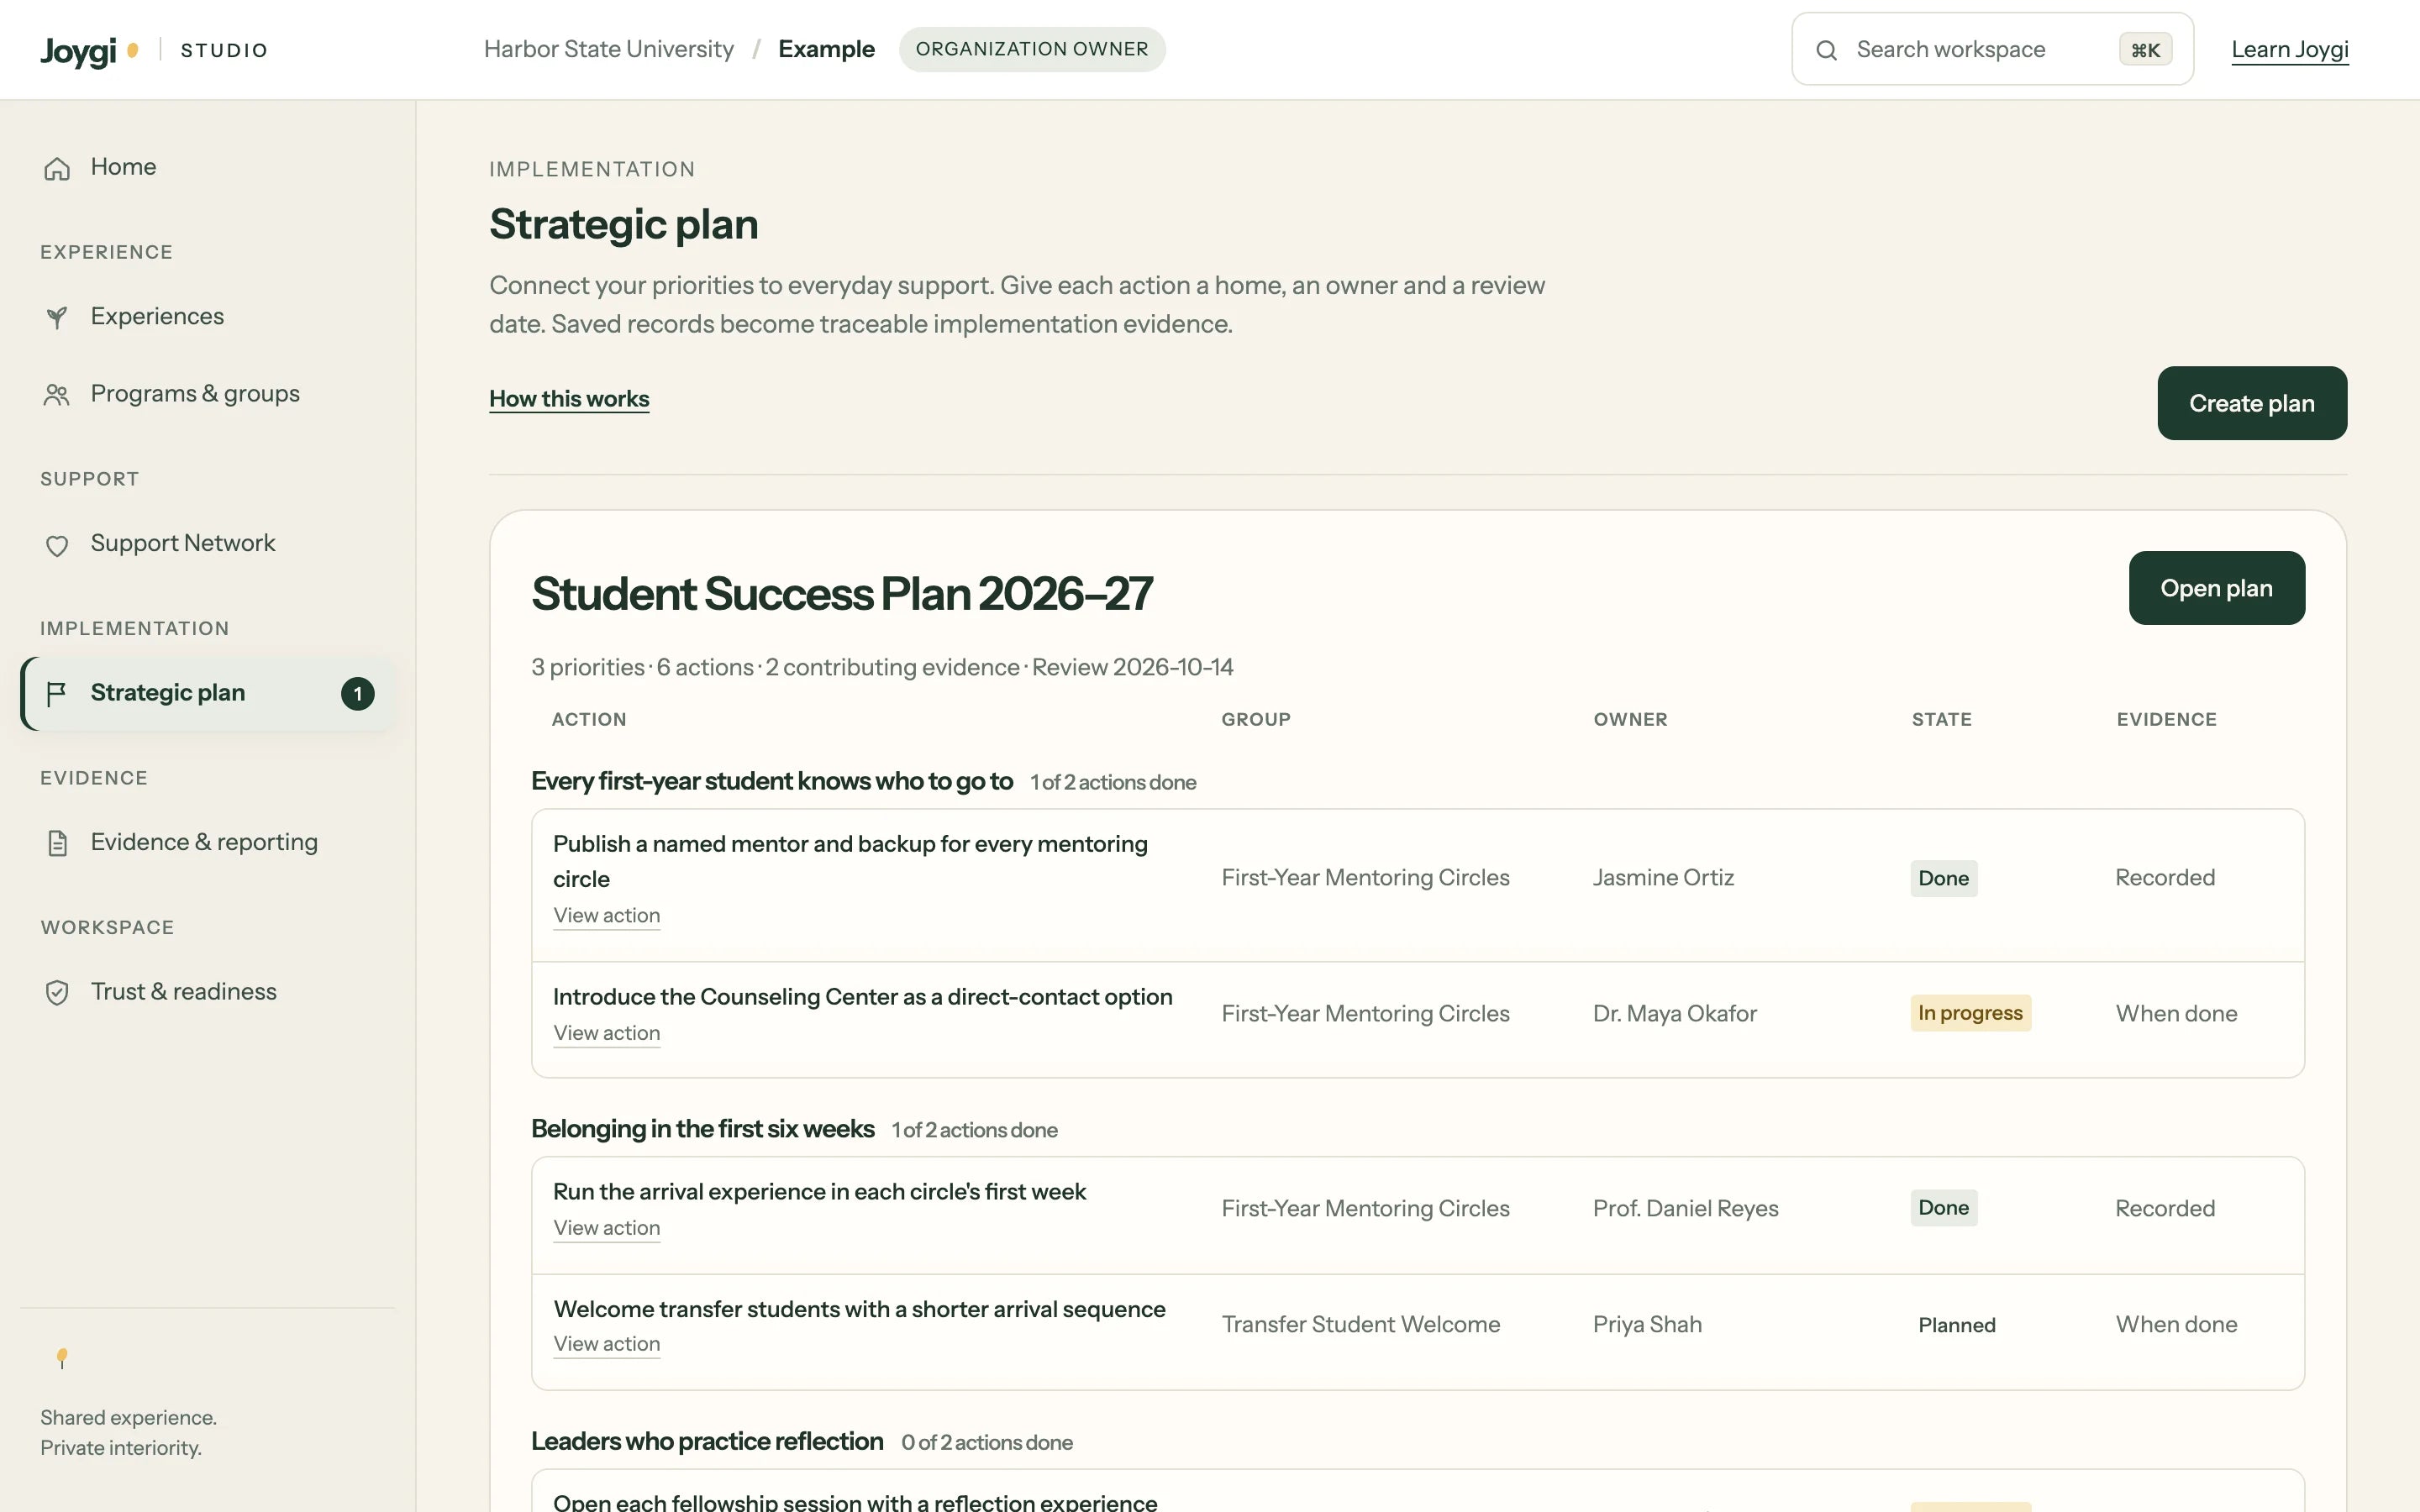The image size is (2420, 1512).
Task: Click the magnifier icon in the search box
Action: (1826, 50)
